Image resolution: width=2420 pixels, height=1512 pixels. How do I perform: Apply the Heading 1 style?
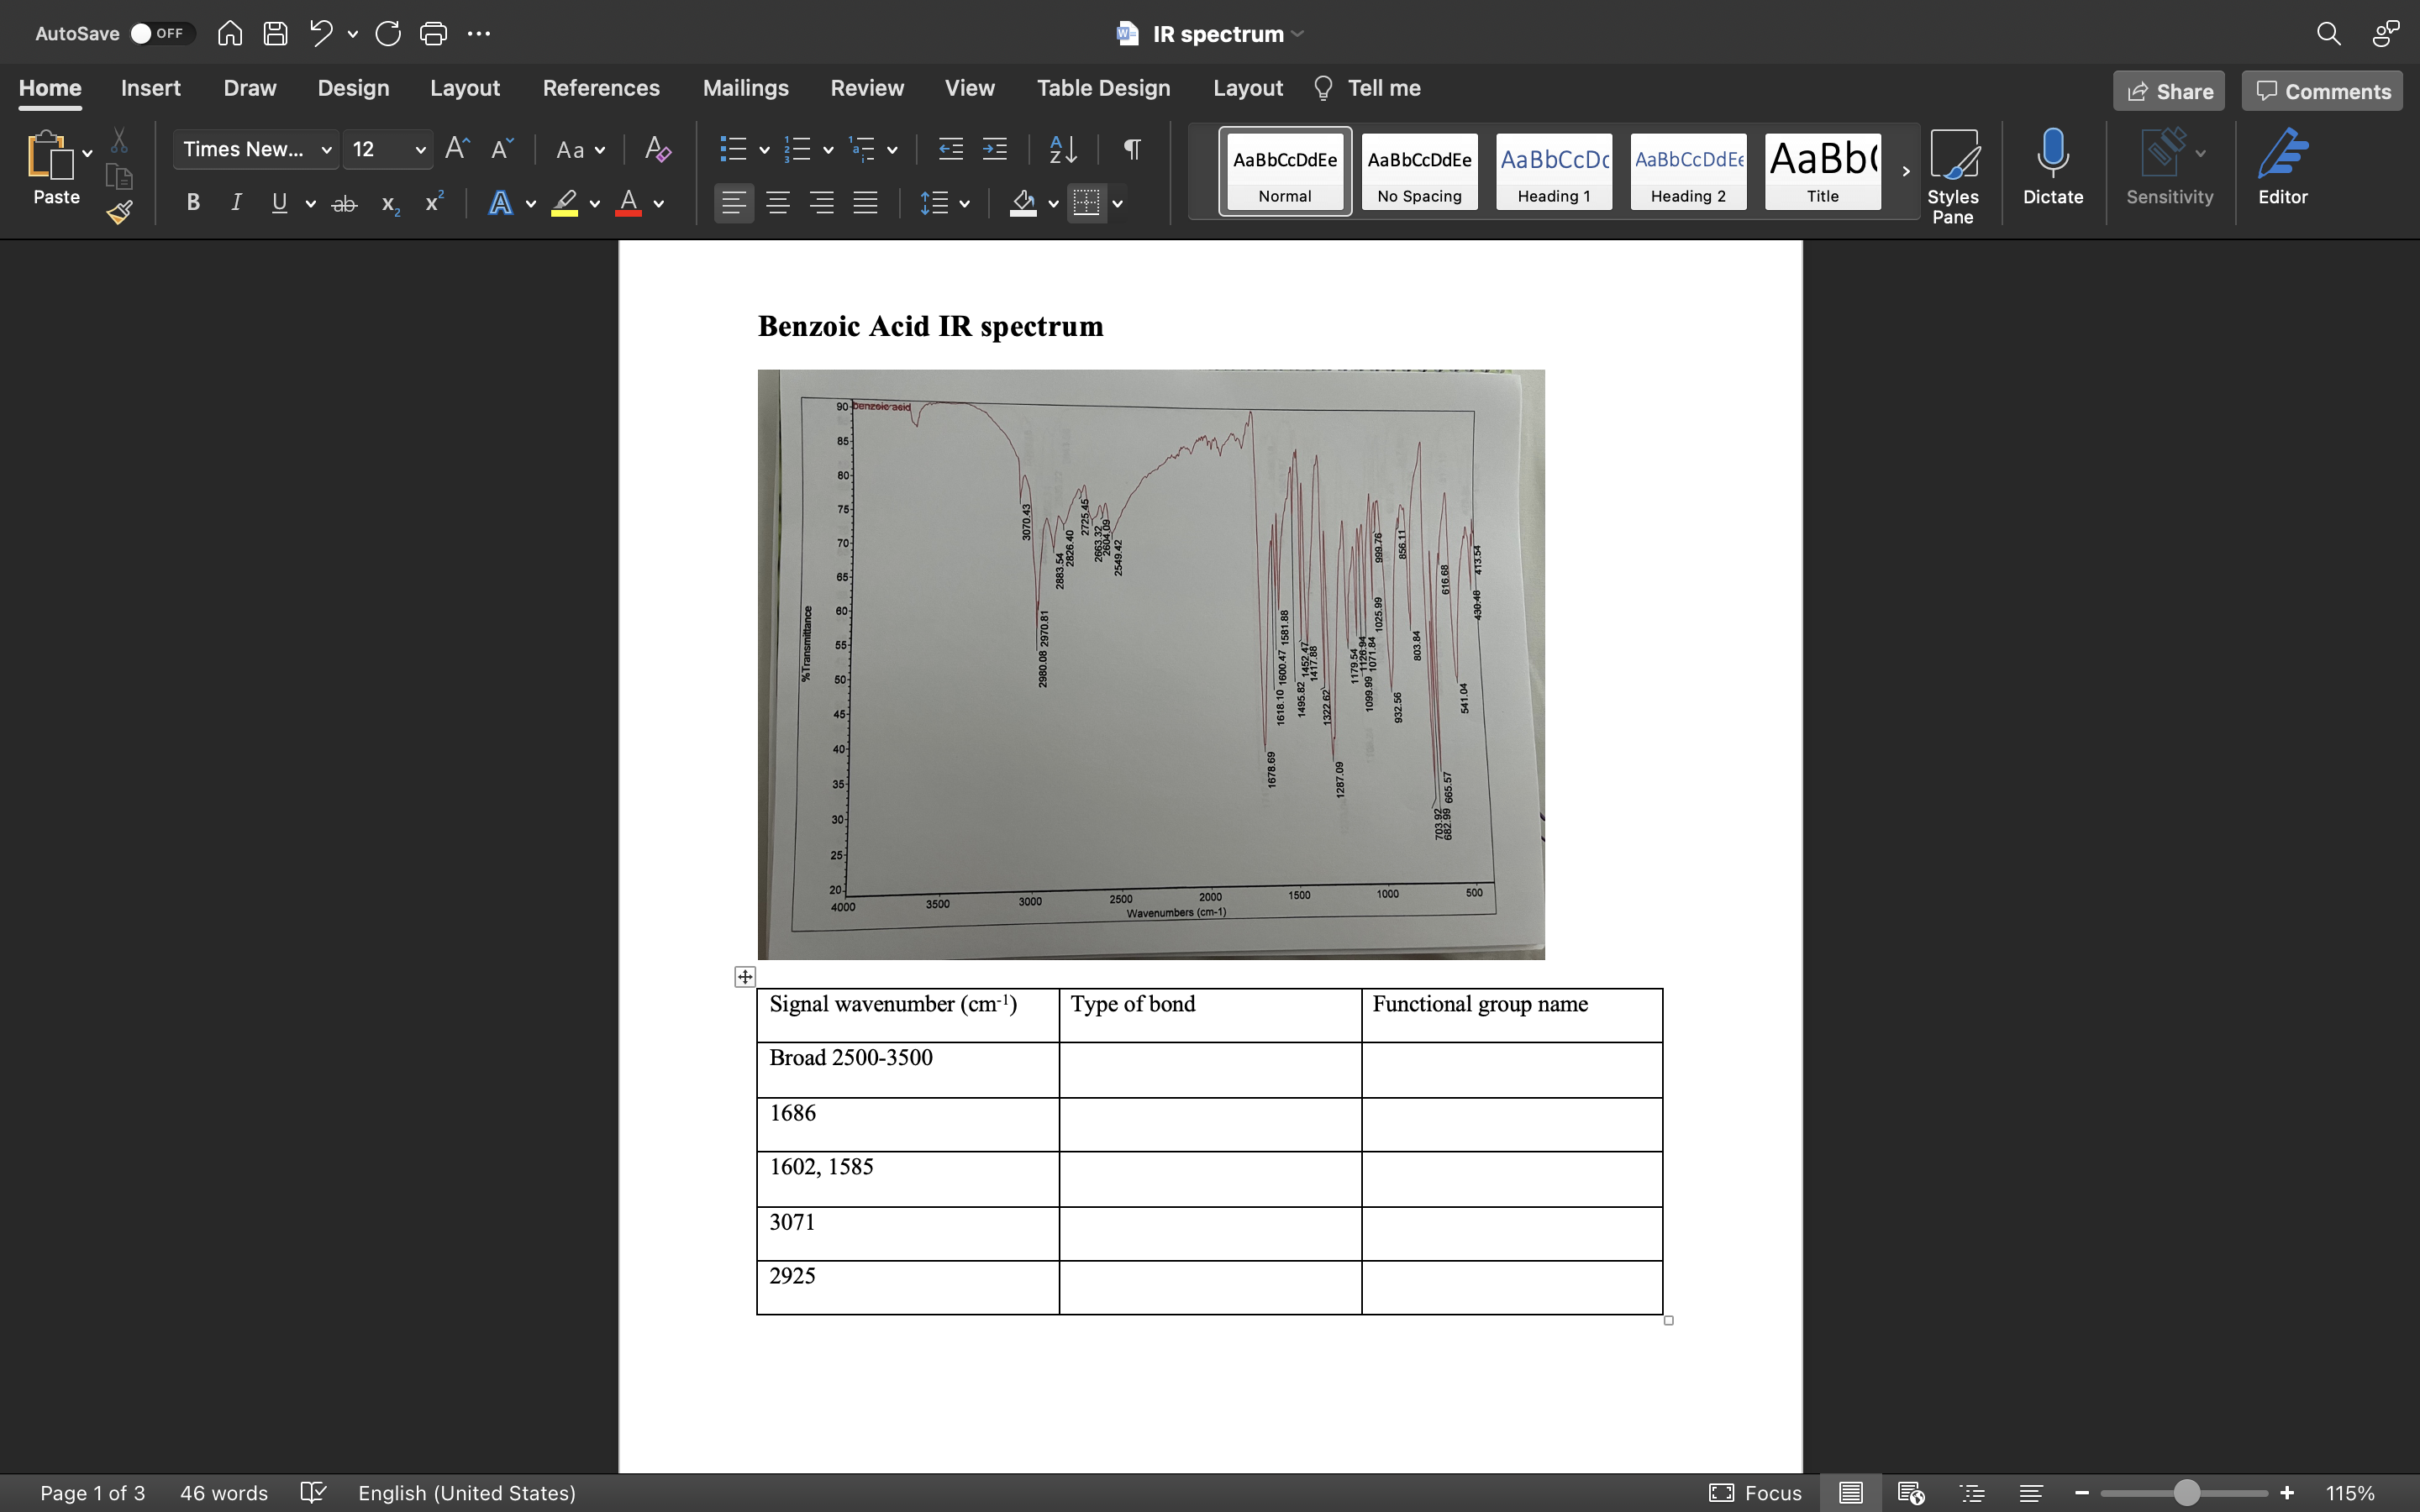coord(1552,171)
